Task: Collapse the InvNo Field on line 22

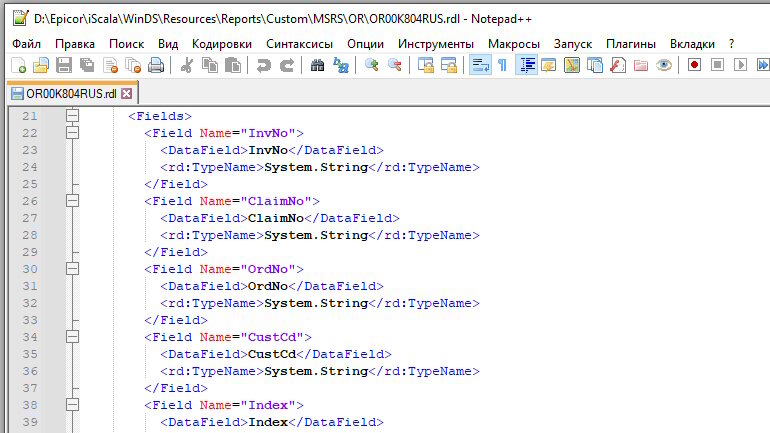Action: coord(72,133)
